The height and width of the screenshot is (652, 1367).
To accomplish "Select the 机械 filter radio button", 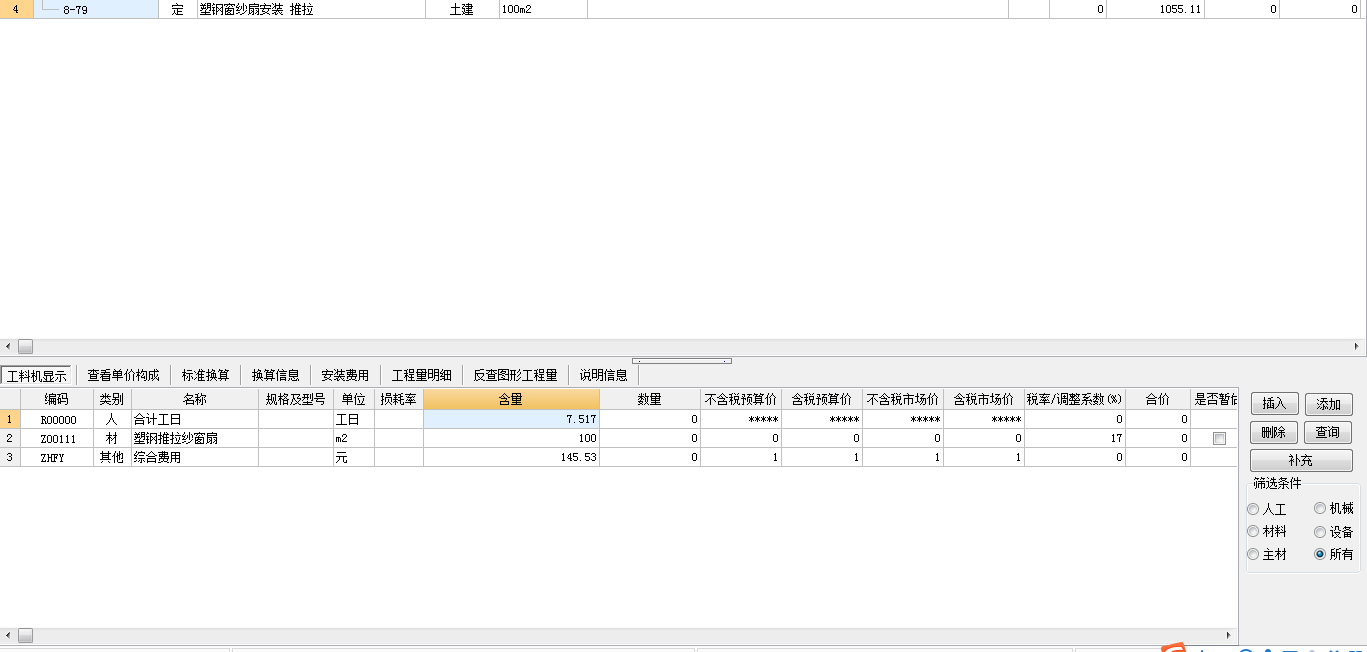I will (1320, 509).
